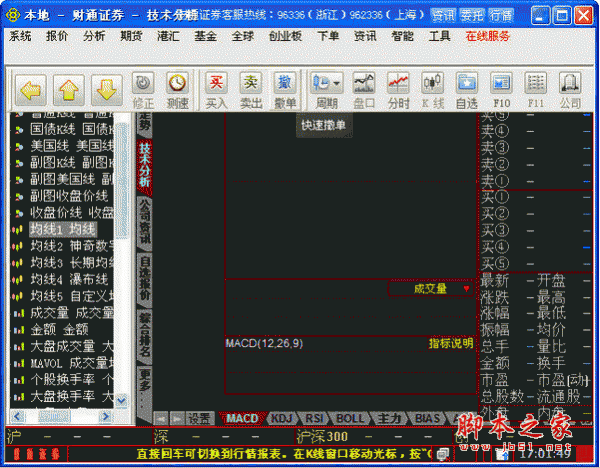This screenshot has height=468, width=600.
Task: Open the 智能 menu
Action: 402,36
